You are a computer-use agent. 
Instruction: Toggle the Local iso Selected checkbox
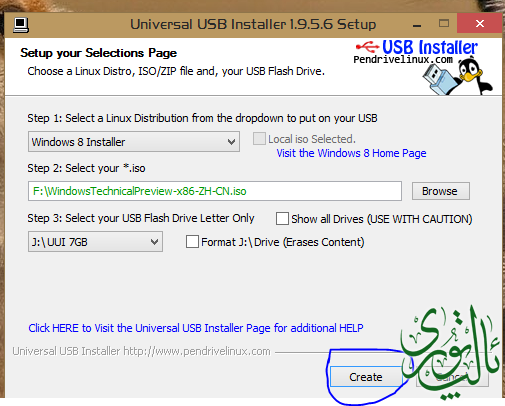[x=259, y=139]
